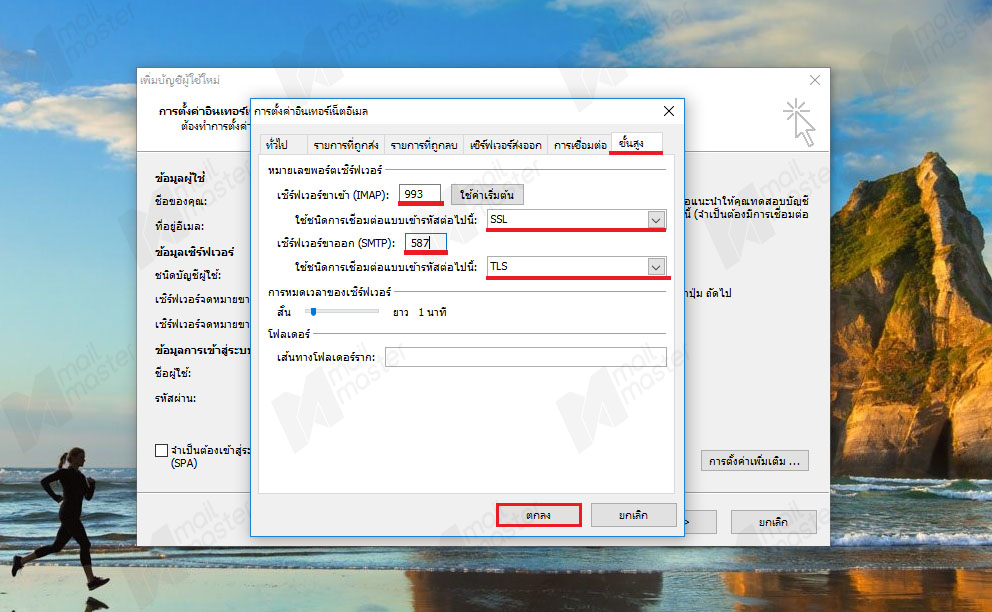The height and width of the screenshot is (612, 992).
Task: Select the รายการที่ถูกลบ tab
Action: point(423,145)
